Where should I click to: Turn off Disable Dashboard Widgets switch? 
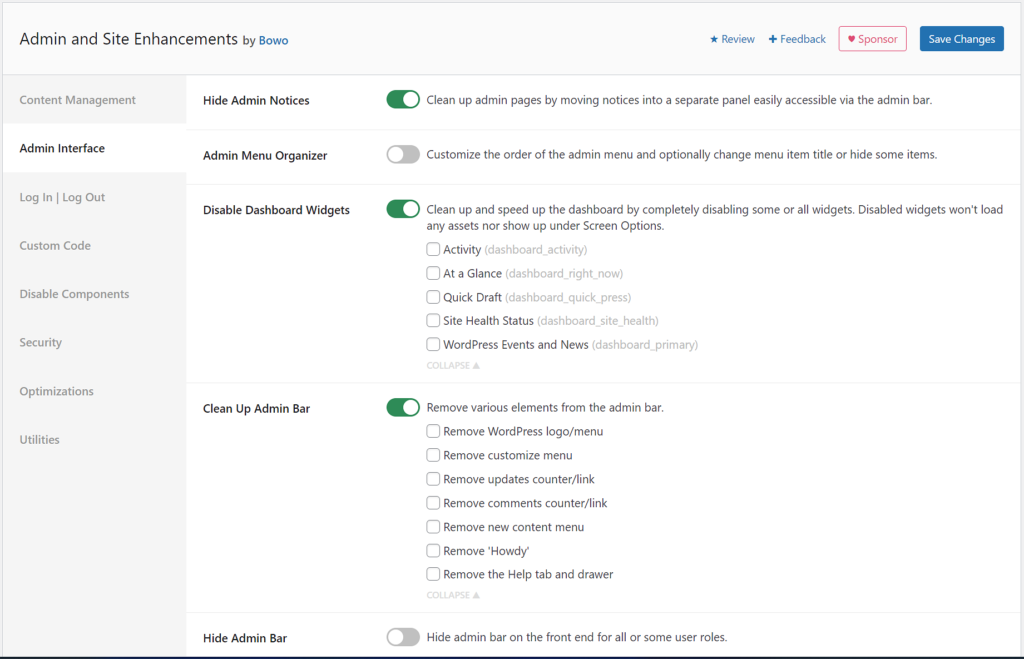point(403,209)
